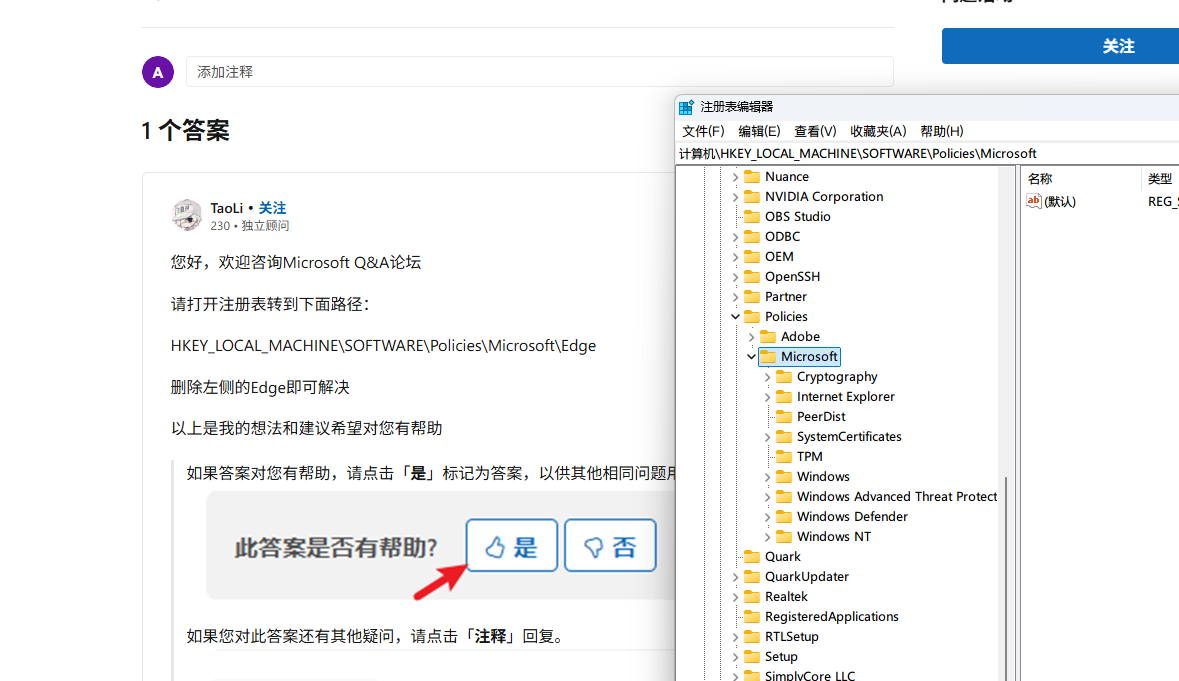1179x681 pixels.
Task: Select the Microsoft folder icon
Action: point(768,356)
